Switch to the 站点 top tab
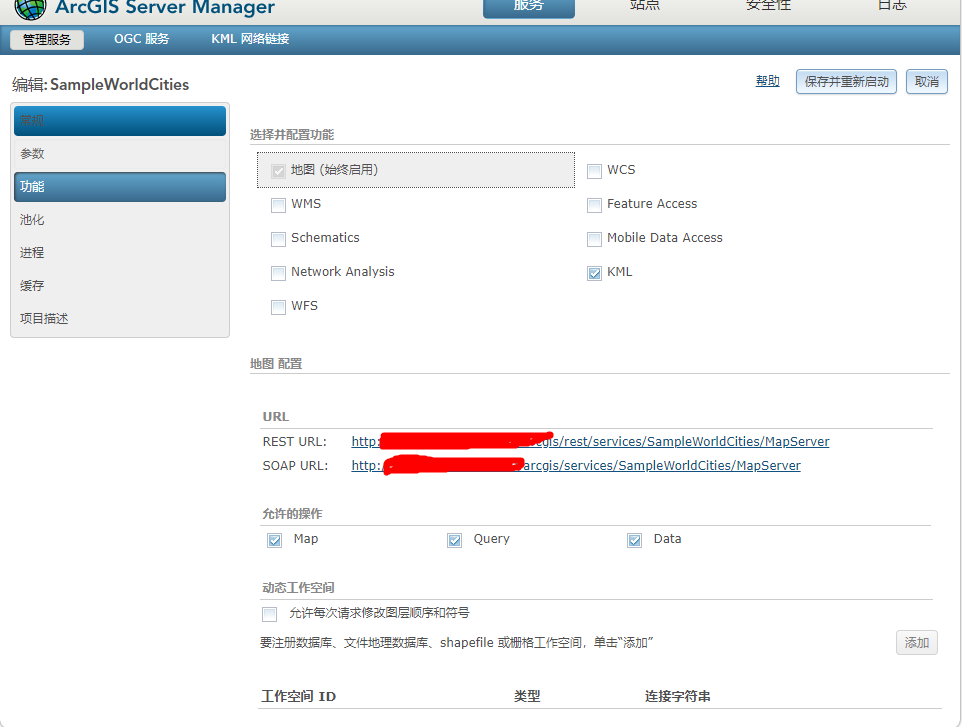962x727 pixels. tap(645, 6)
